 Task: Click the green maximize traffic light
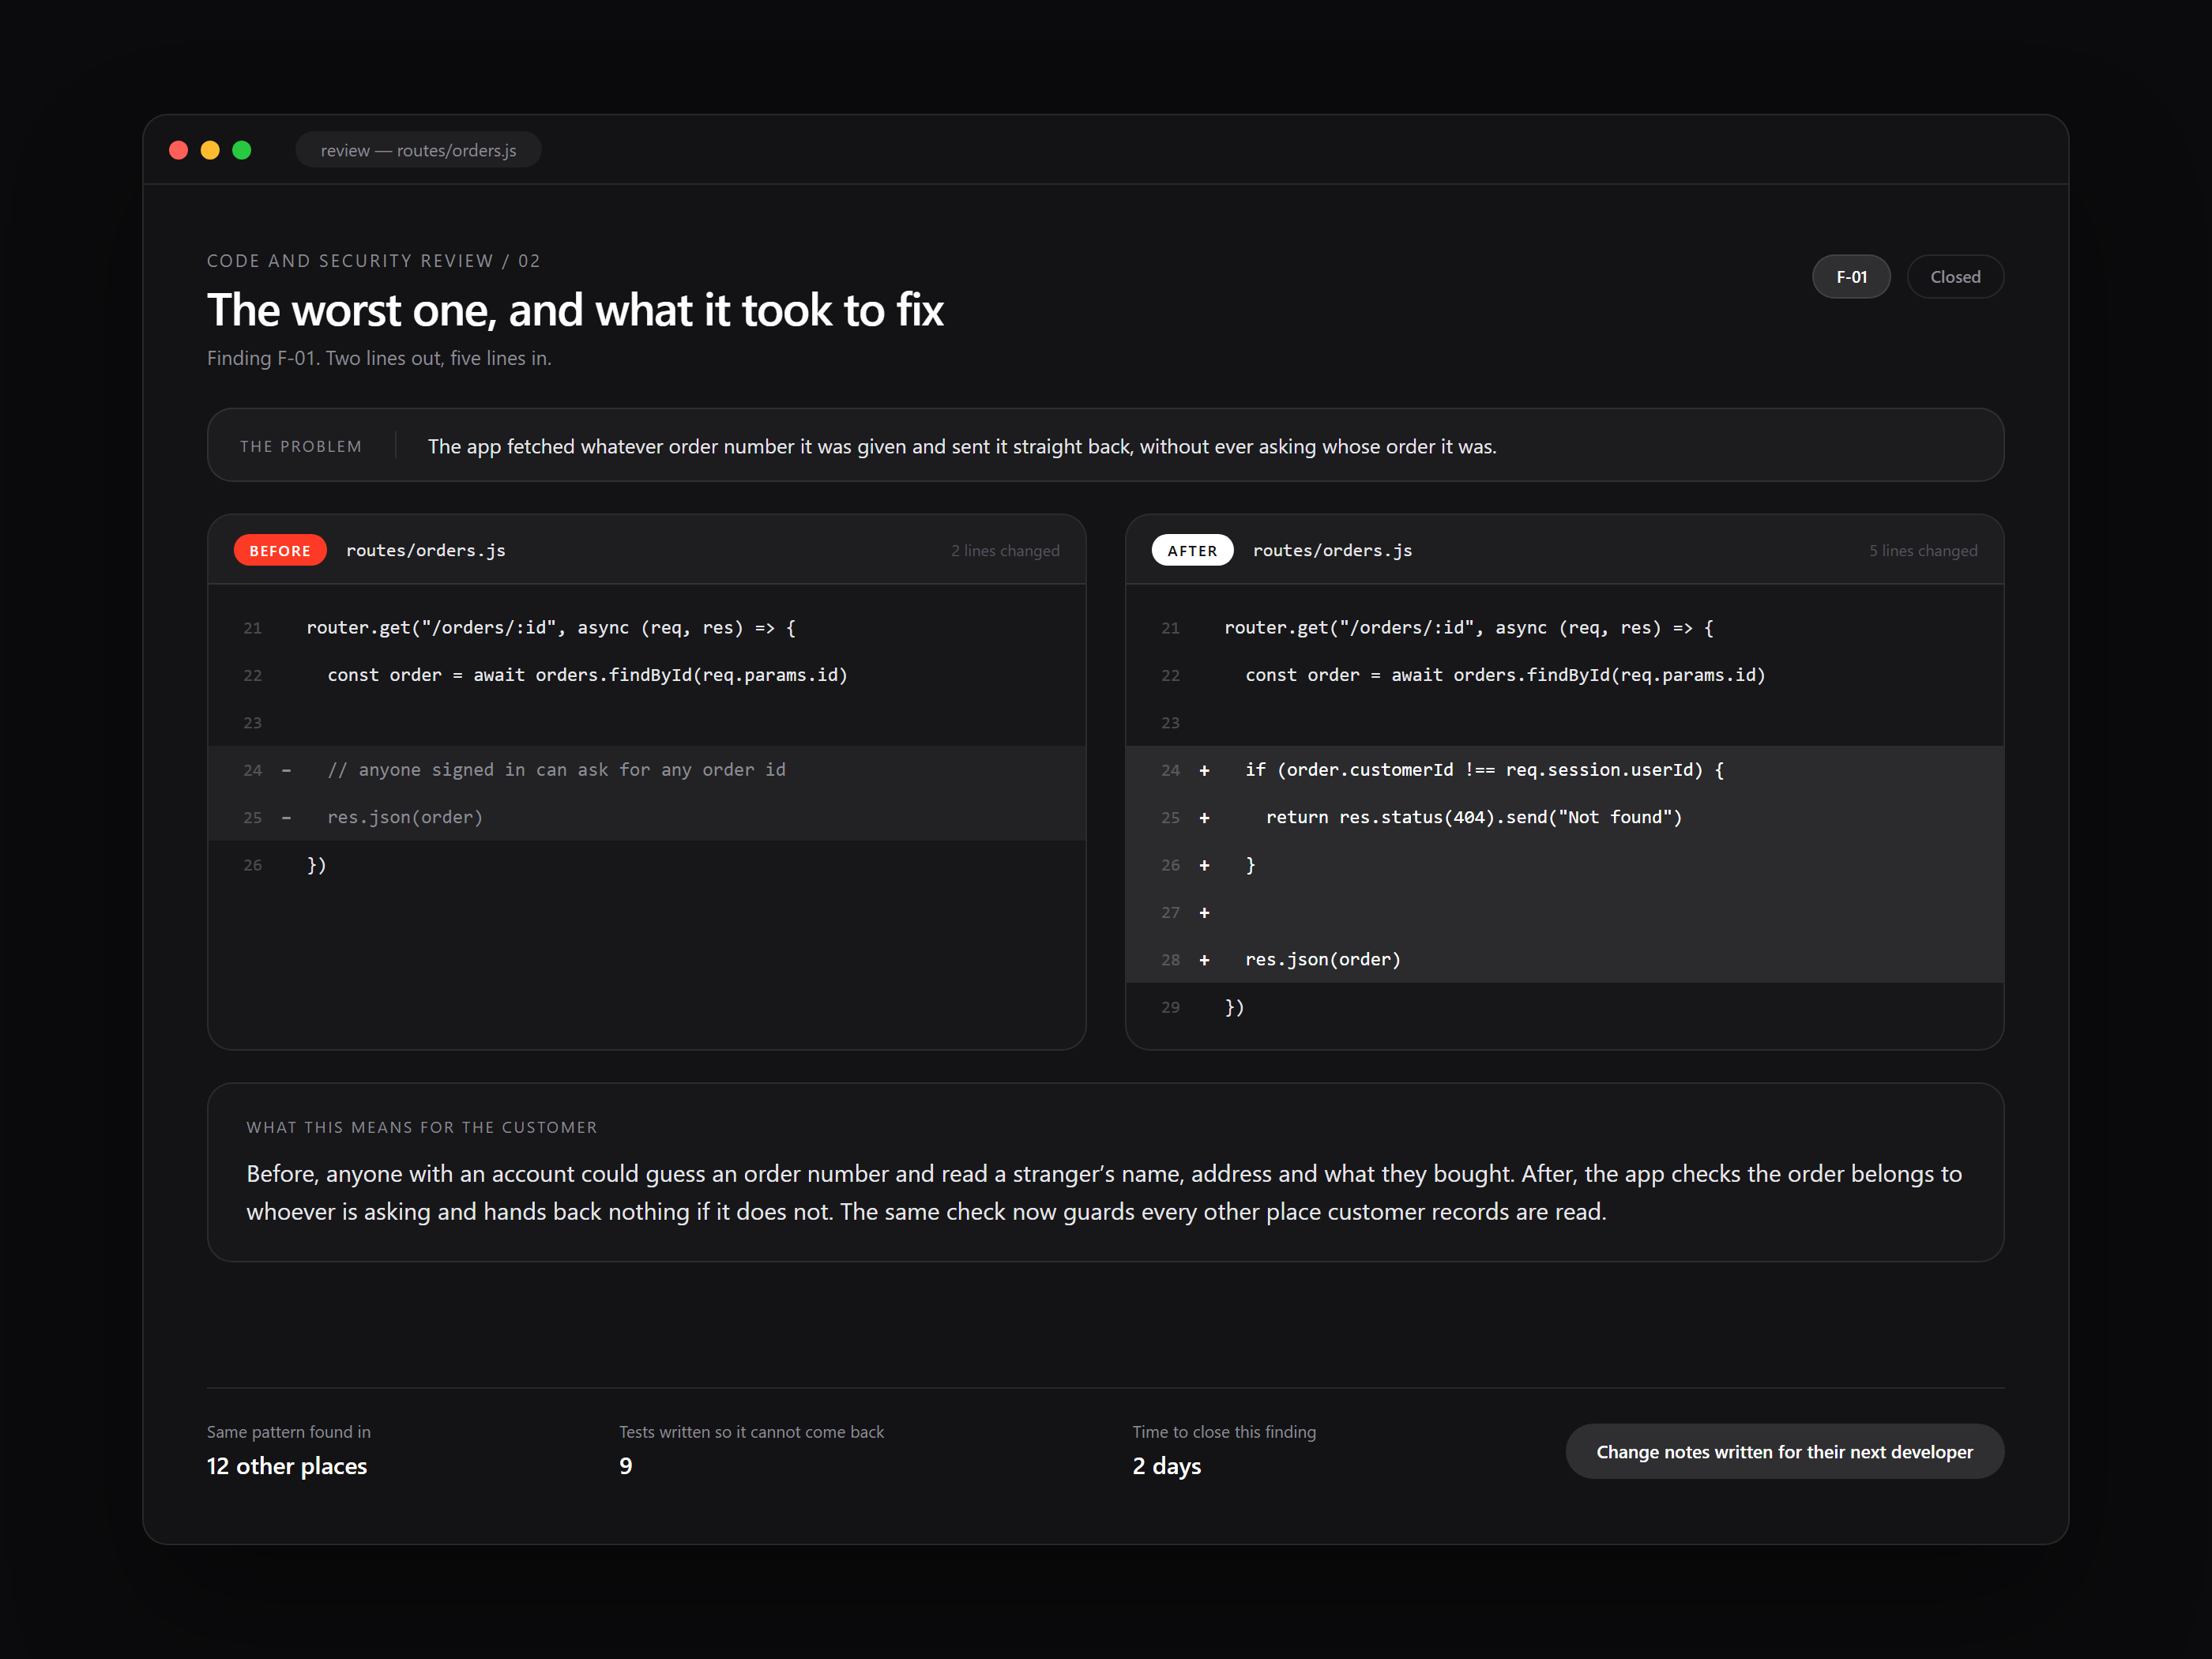coord(242,150)
